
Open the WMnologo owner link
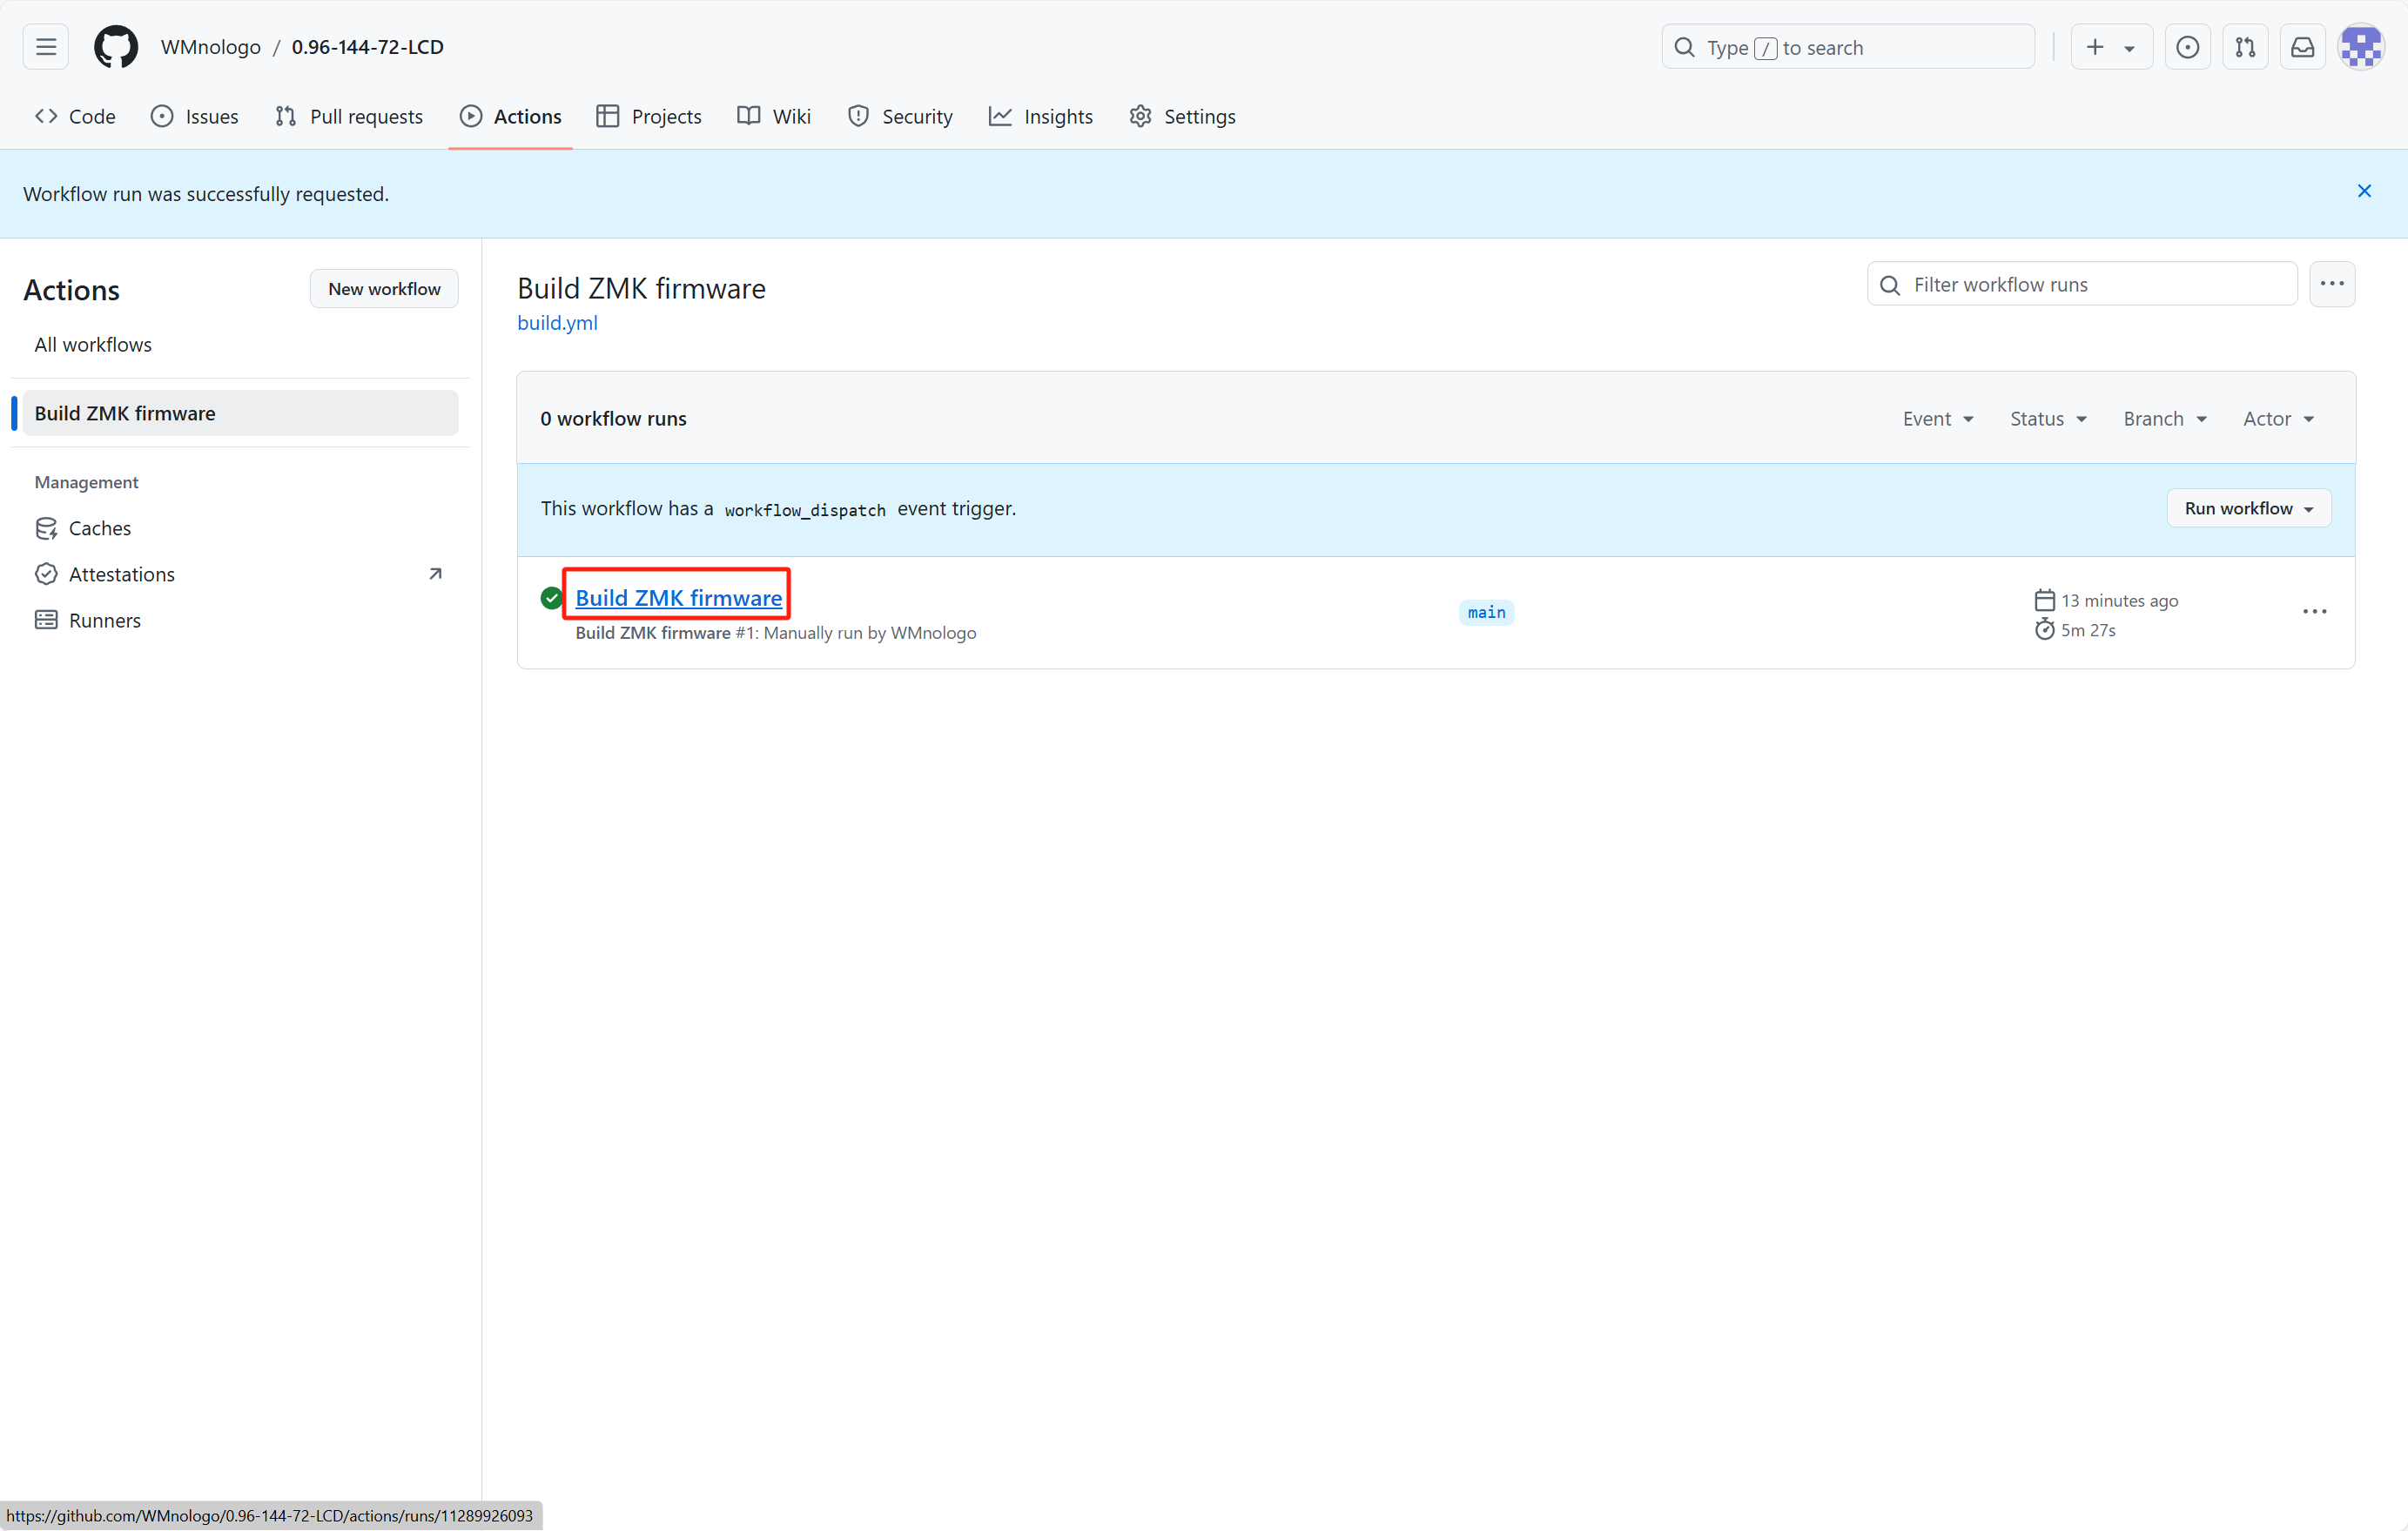(211, 47)
